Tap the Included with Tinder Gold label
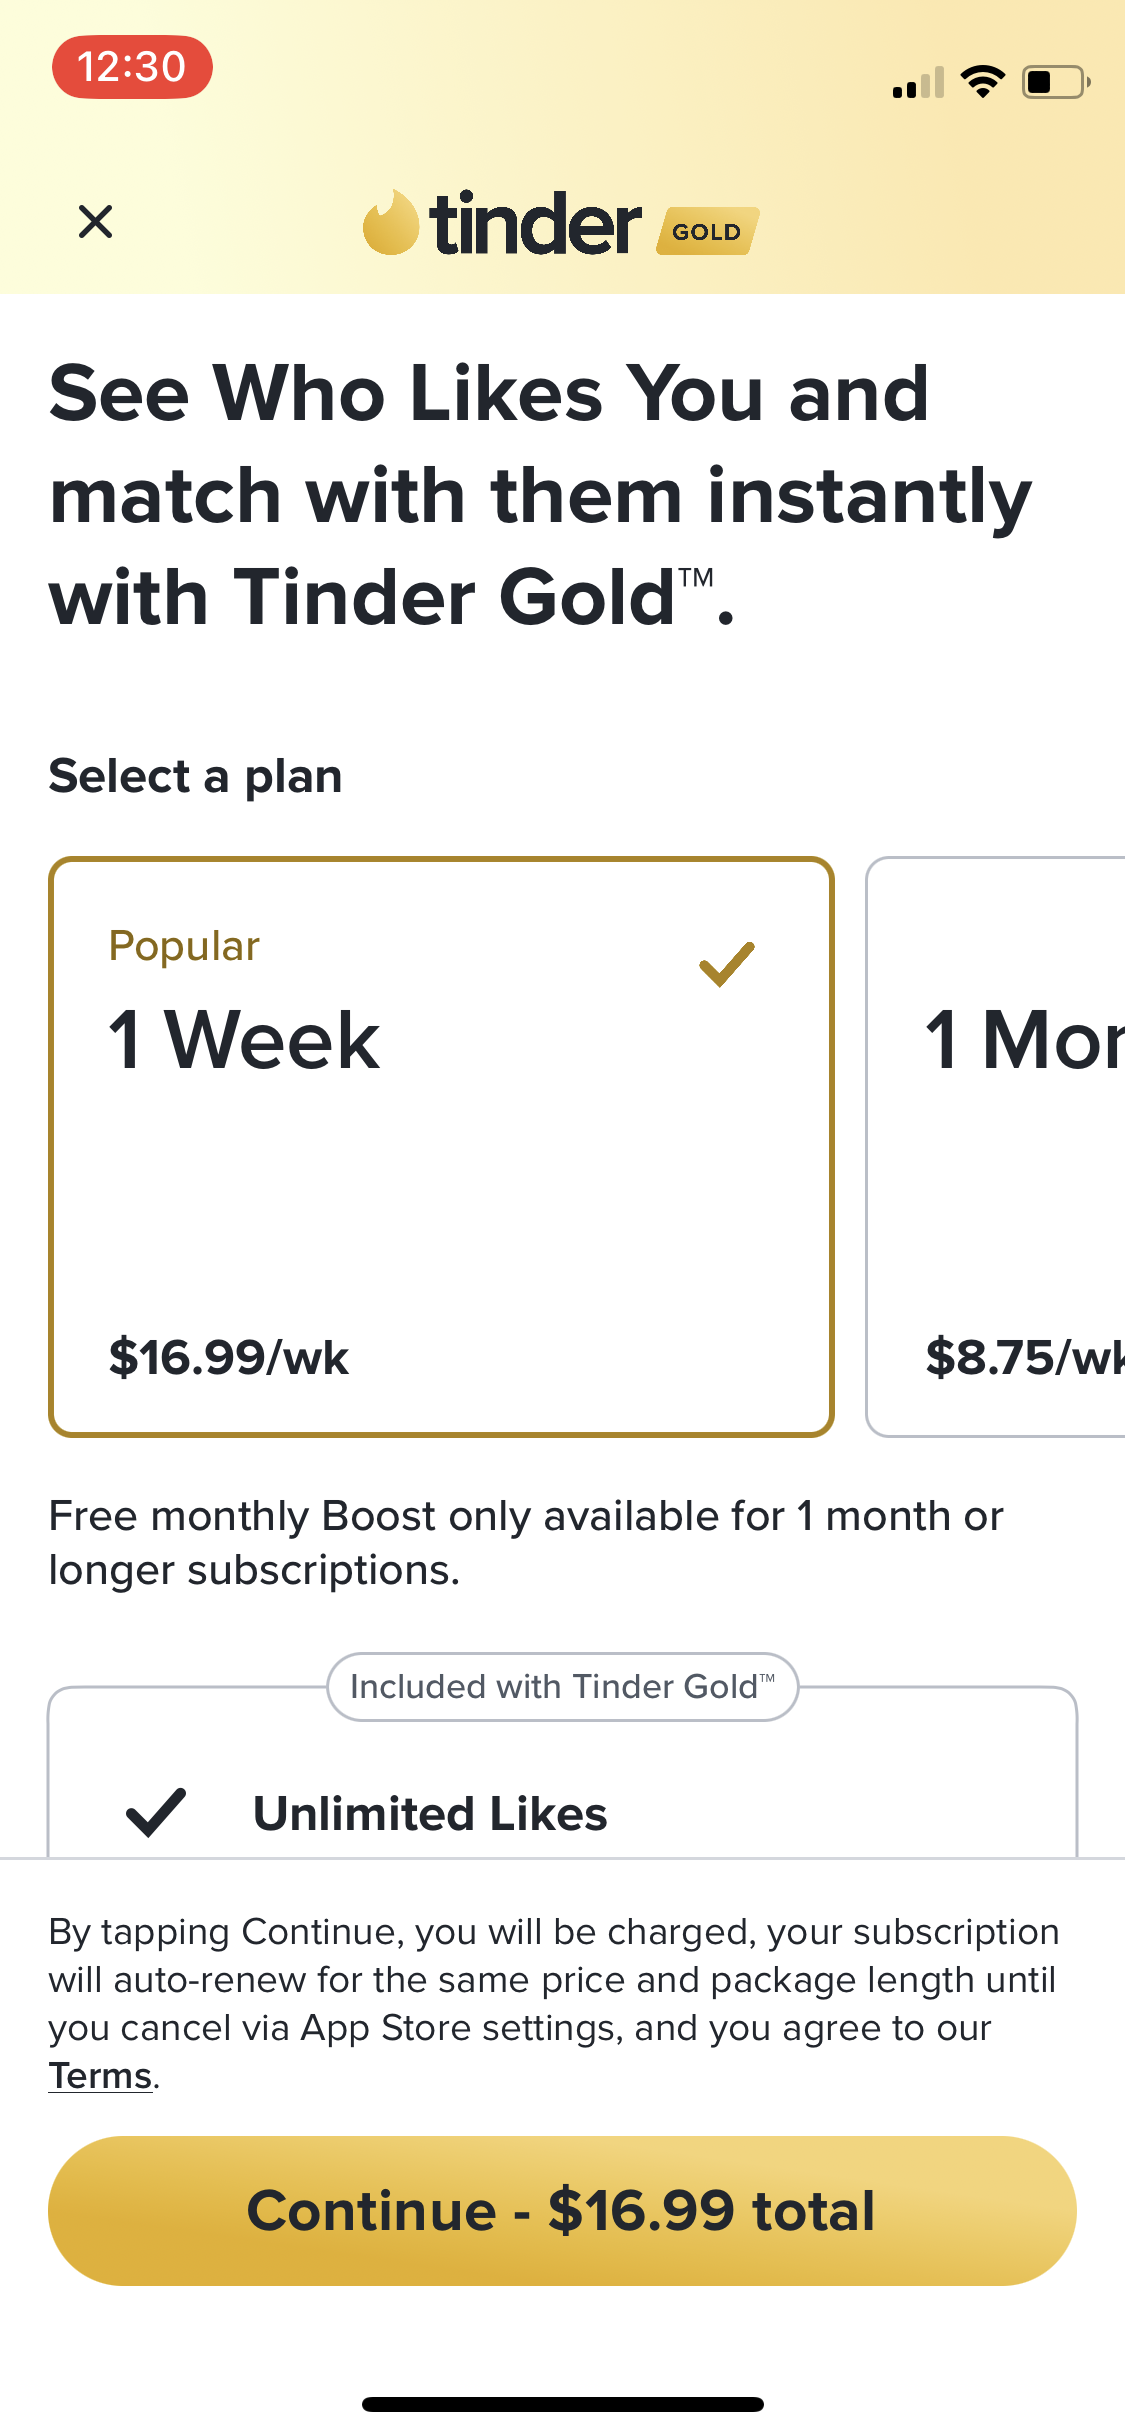 562,1687
